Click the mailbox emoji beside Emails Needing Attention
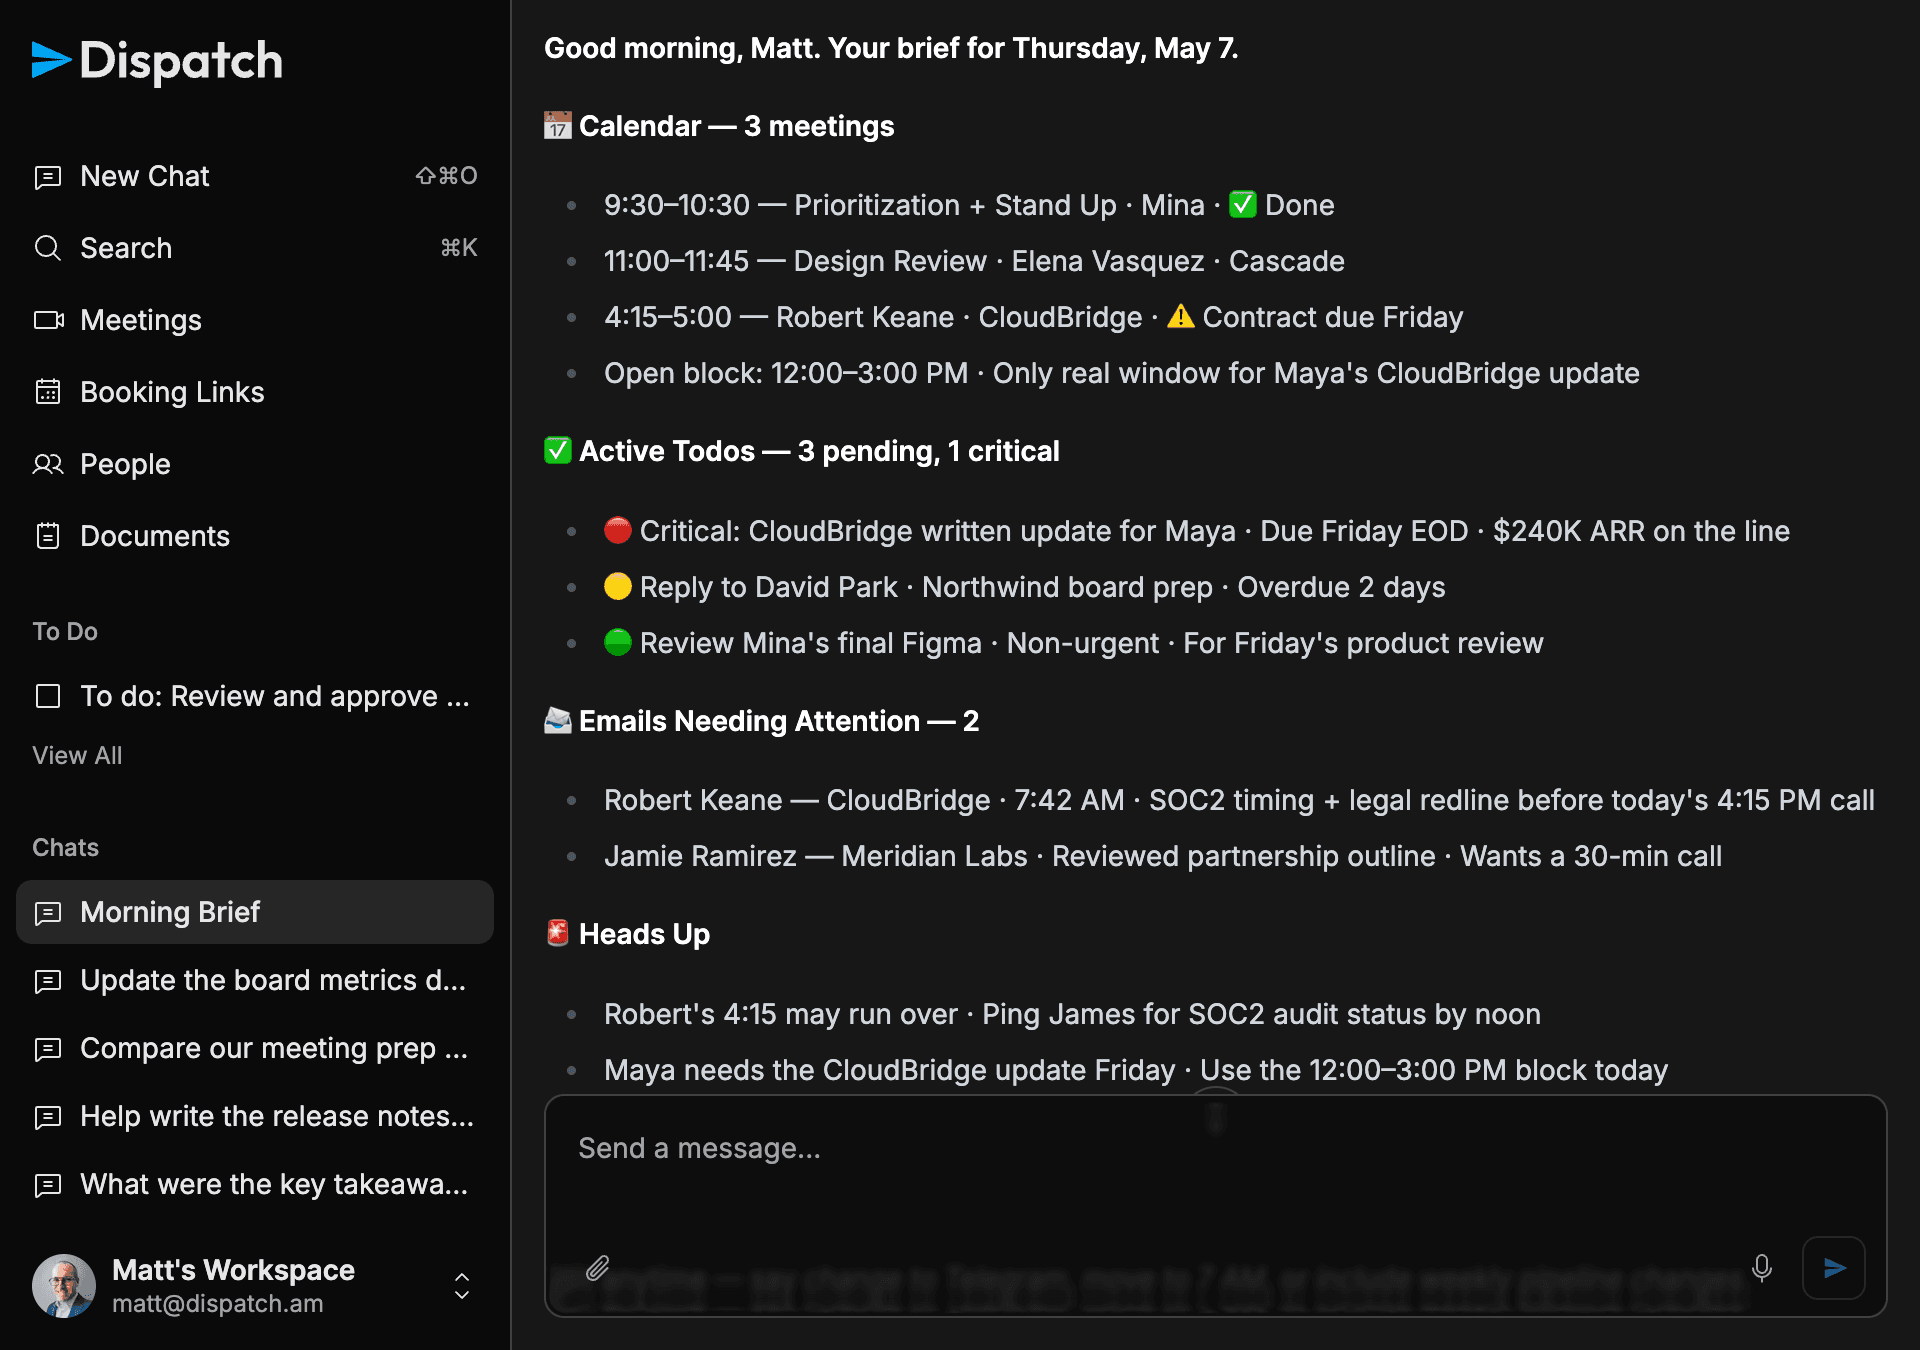 coord(558,720)
